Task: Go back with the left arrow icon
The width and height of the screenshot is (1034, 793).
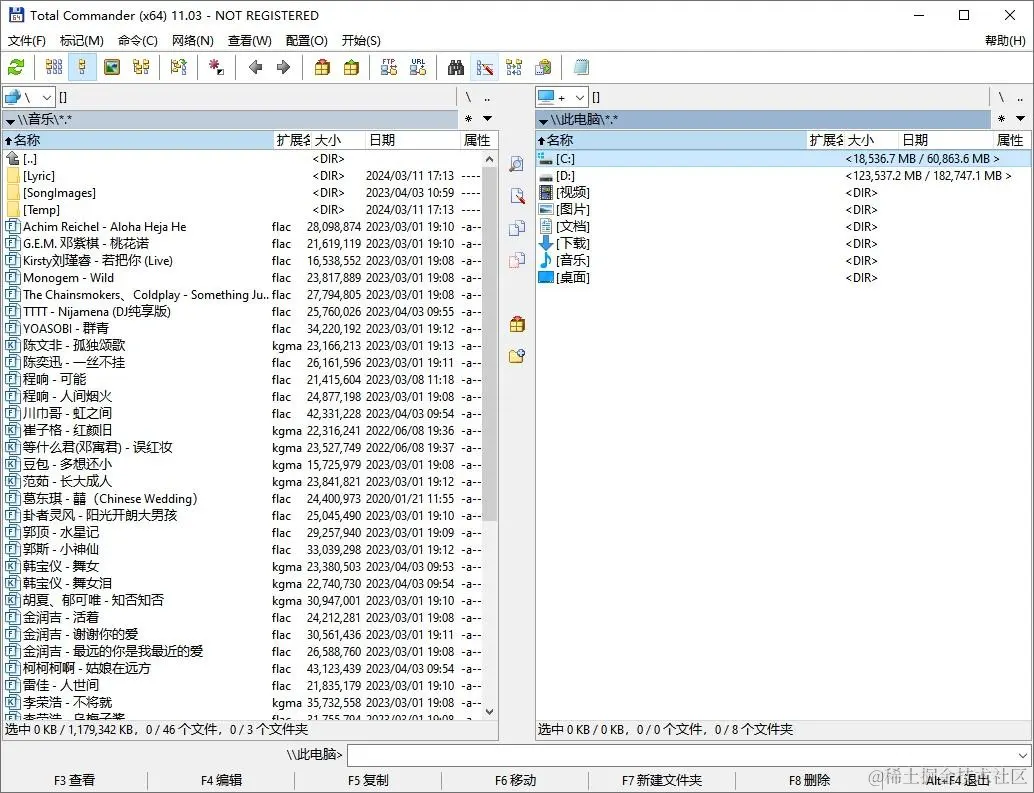Action: pos(255,67)
